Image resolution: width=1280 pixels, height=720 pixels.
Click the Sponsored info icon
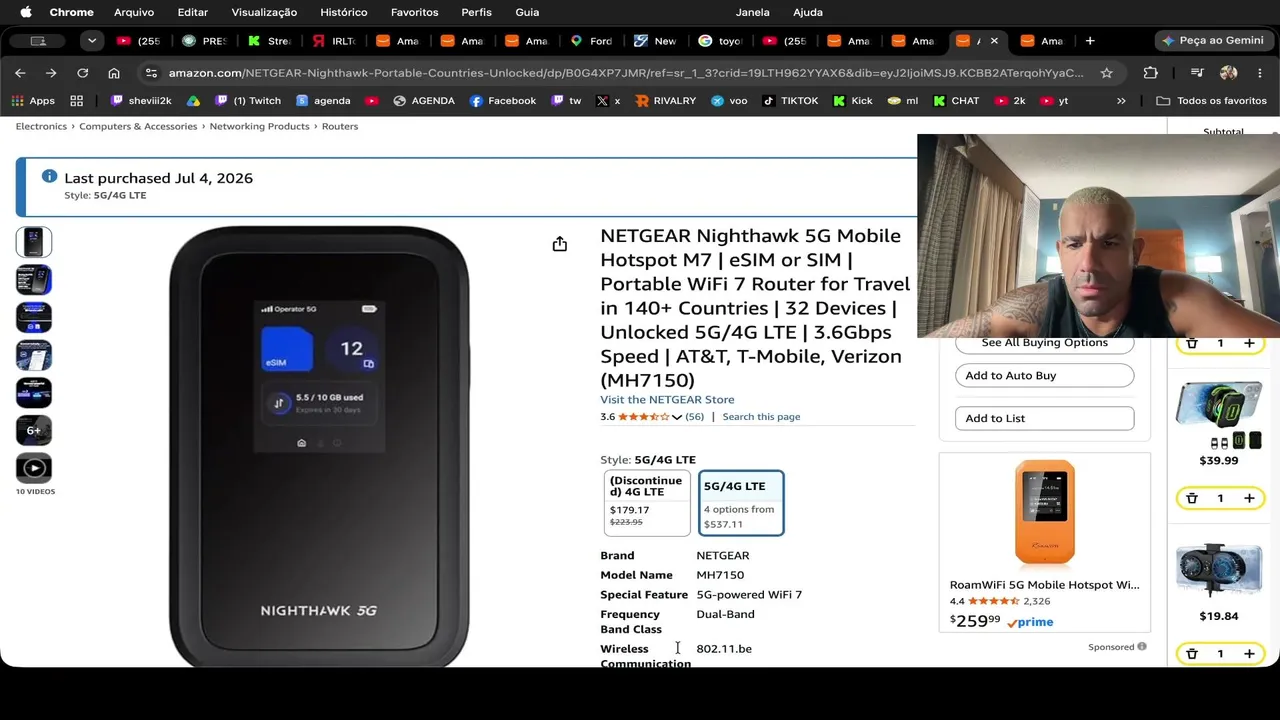pyautogui.click(x=1142, y=647)
